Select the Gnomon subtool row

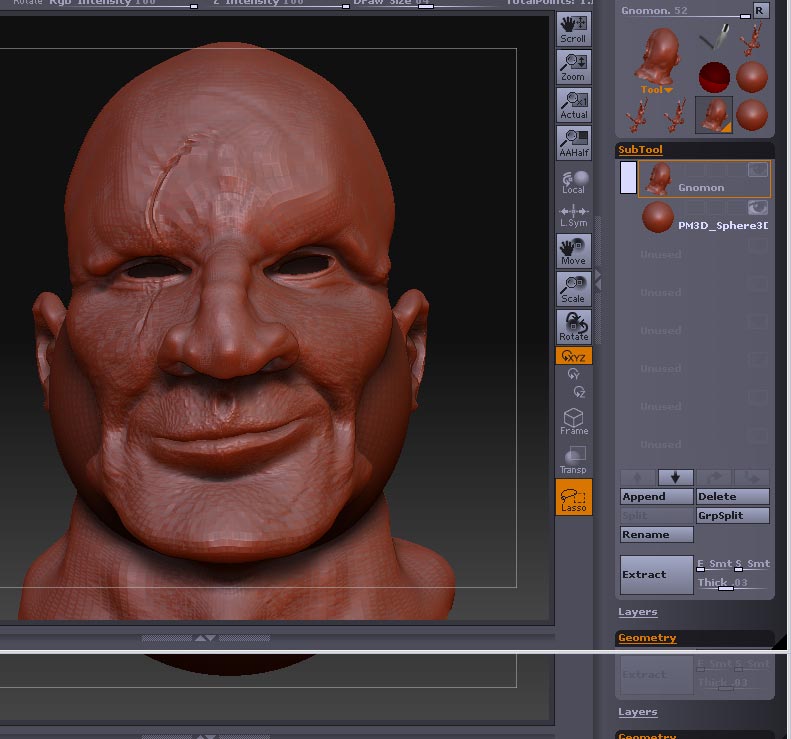705,179
